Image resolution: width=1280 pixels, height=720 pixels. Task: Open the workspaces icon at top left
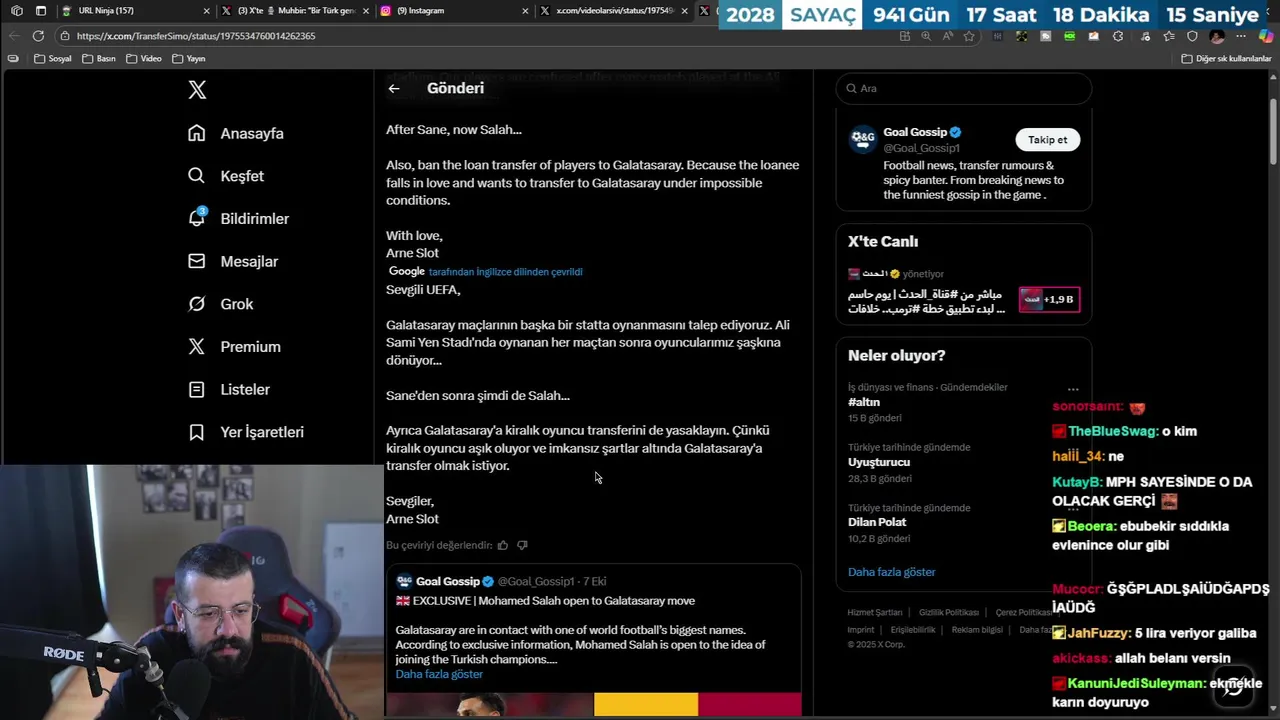point(16,11)
